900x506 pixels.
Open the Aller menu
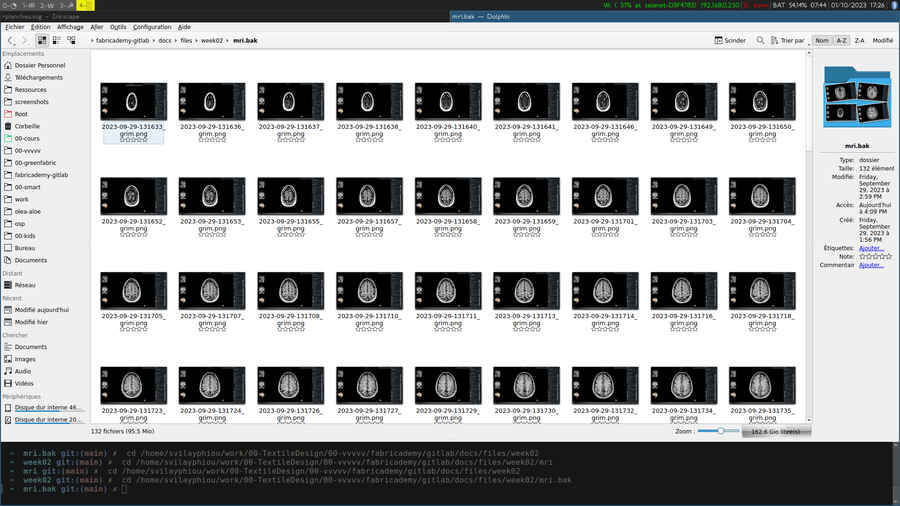point(96,27)
